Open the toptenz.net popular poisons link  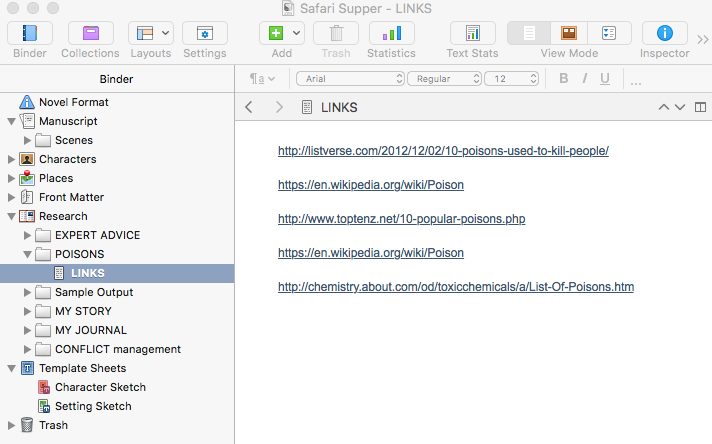pos(401,219)
